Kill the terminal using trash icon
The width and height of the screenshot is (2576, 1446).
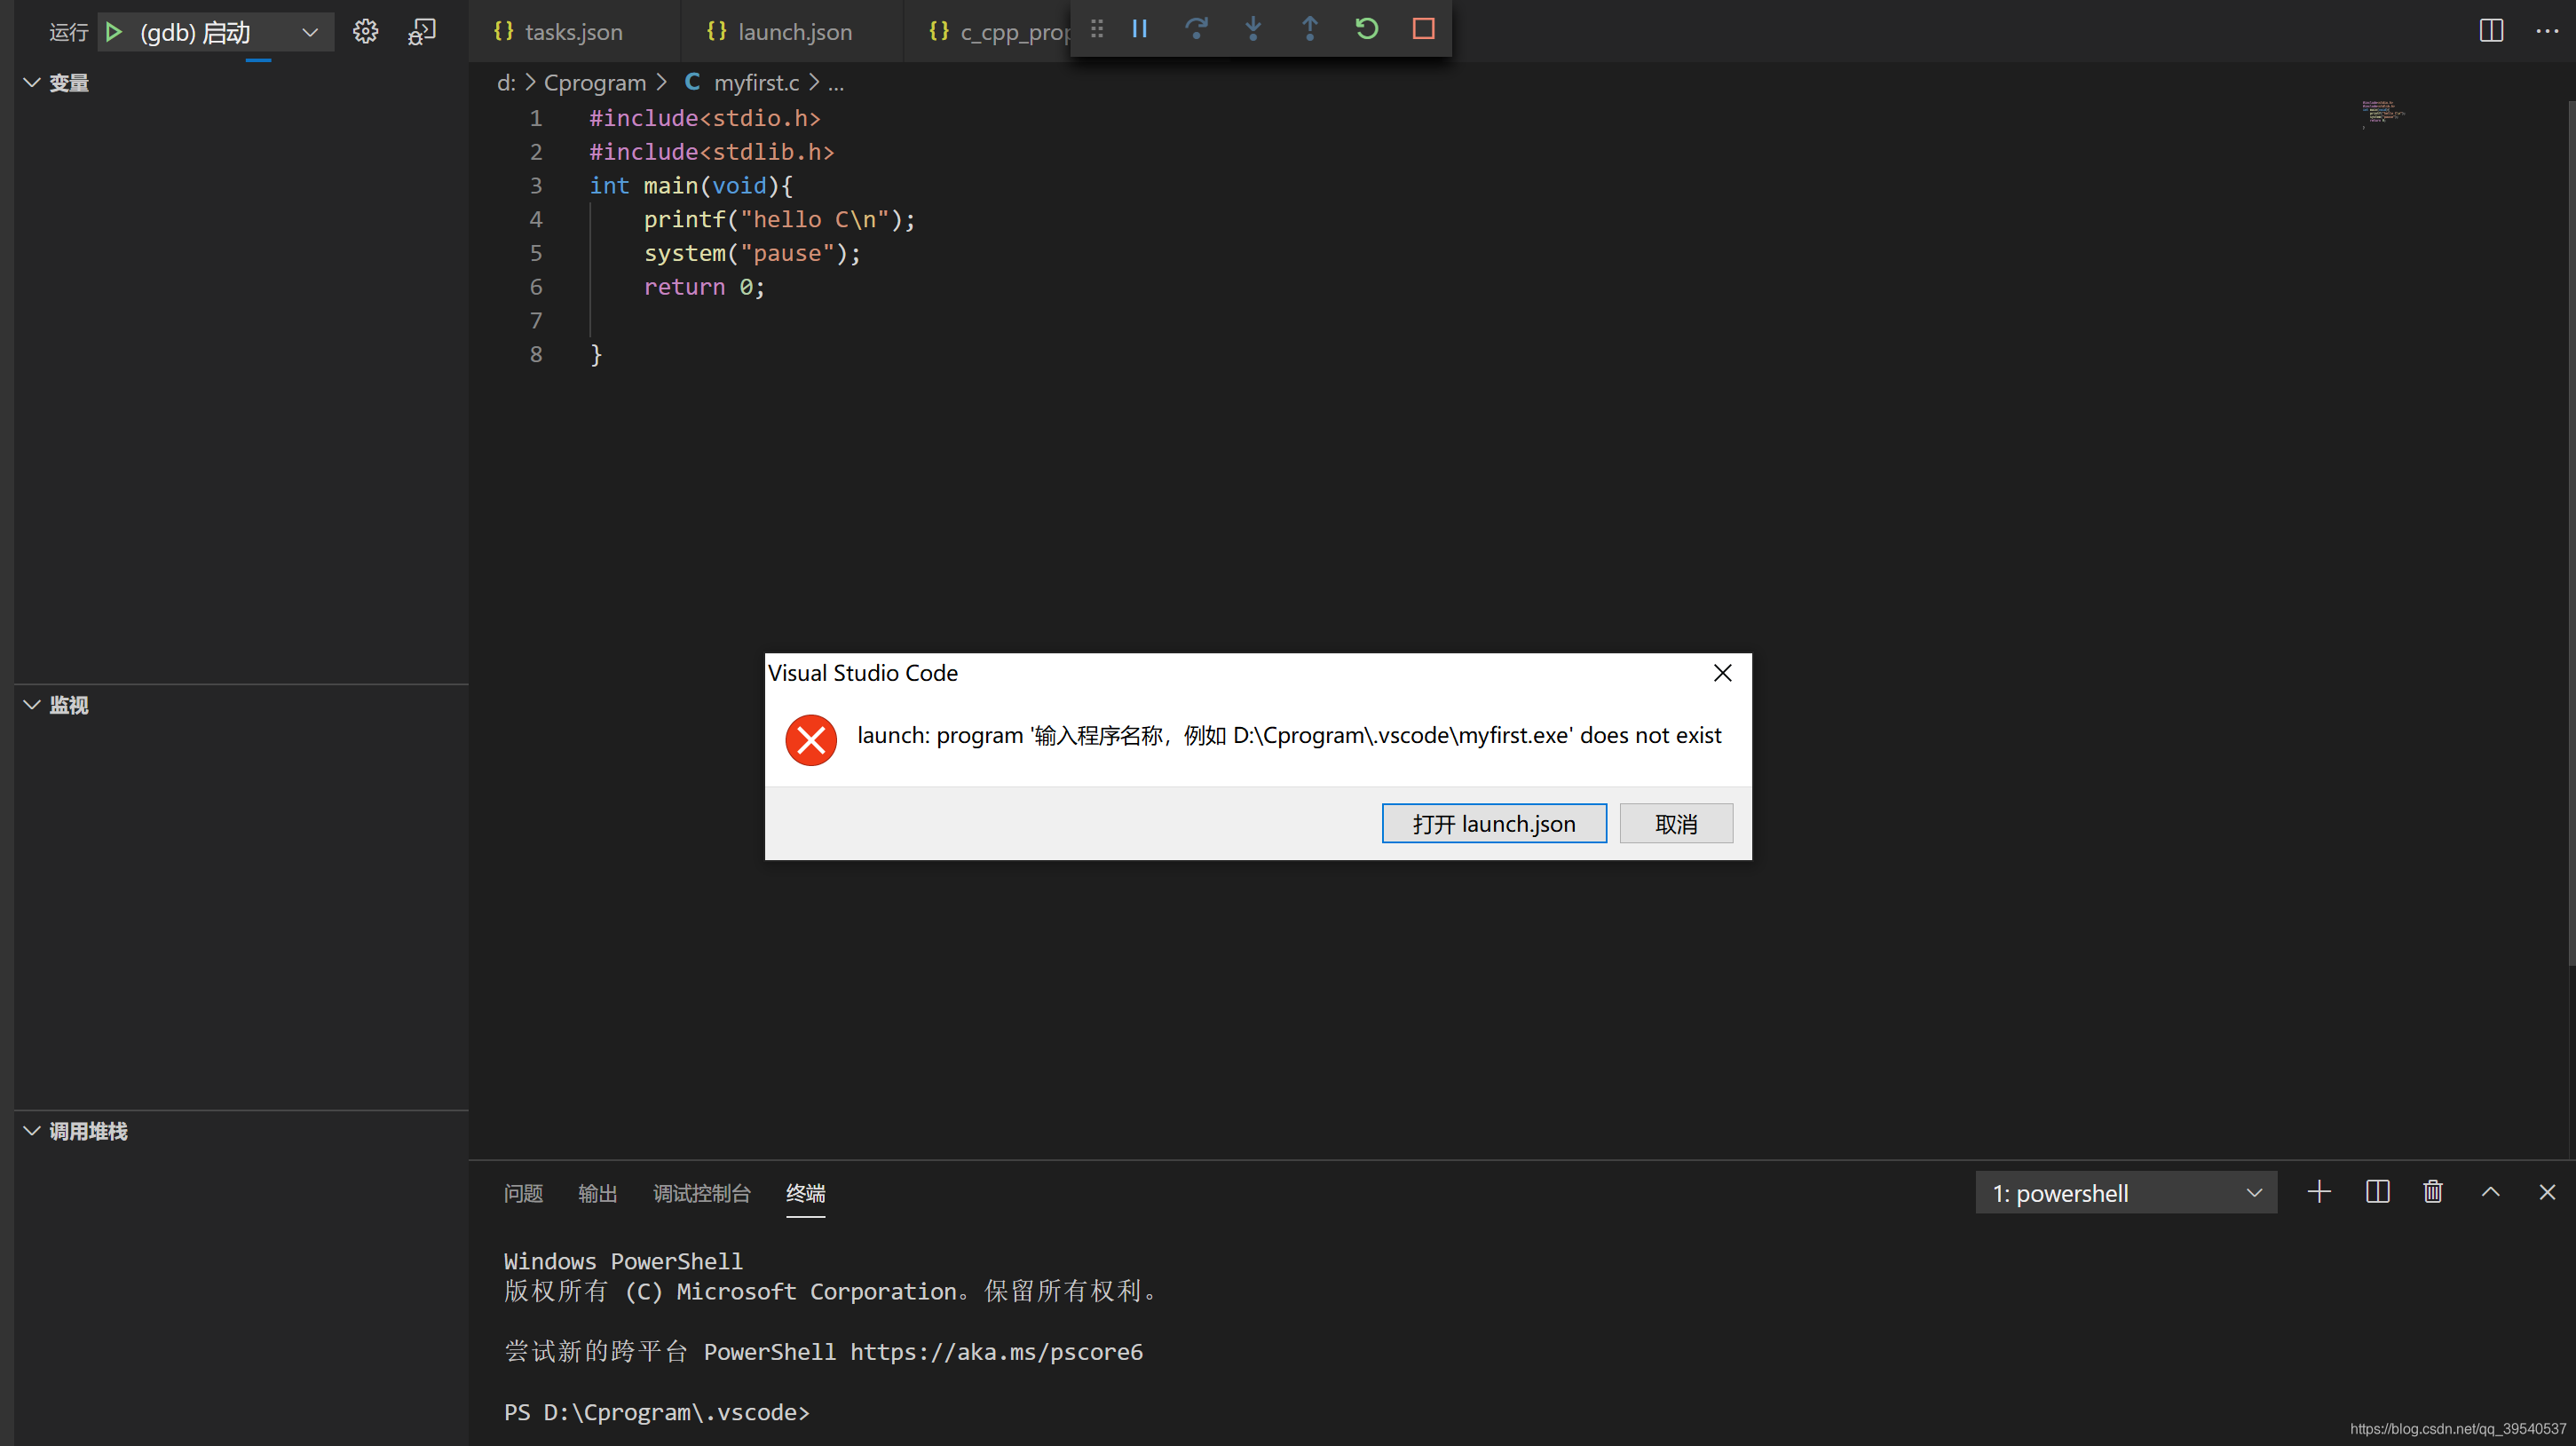tap(2433, 1191)
